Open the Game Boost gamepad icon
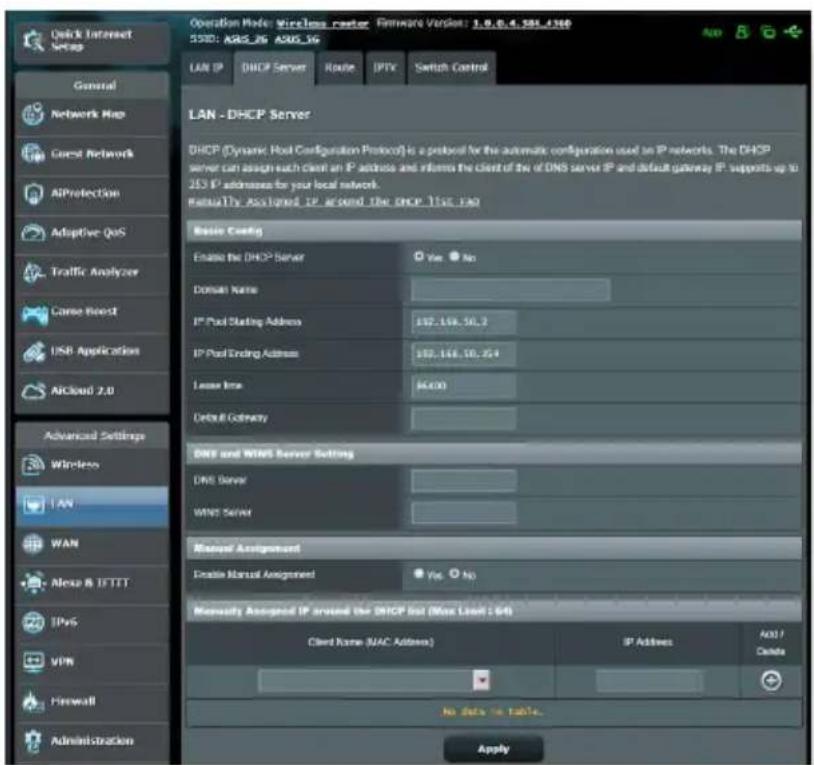 coord(34,313)
